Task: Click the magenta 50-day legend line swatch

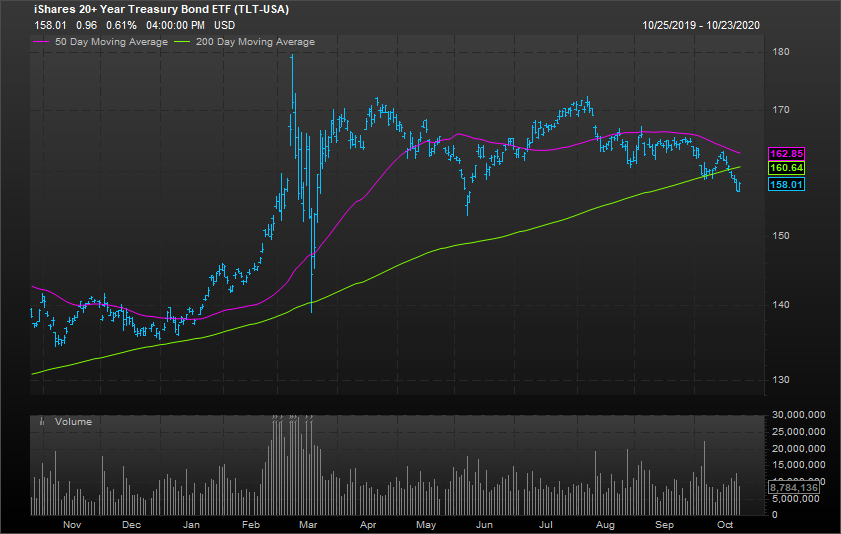Action: 41,42
